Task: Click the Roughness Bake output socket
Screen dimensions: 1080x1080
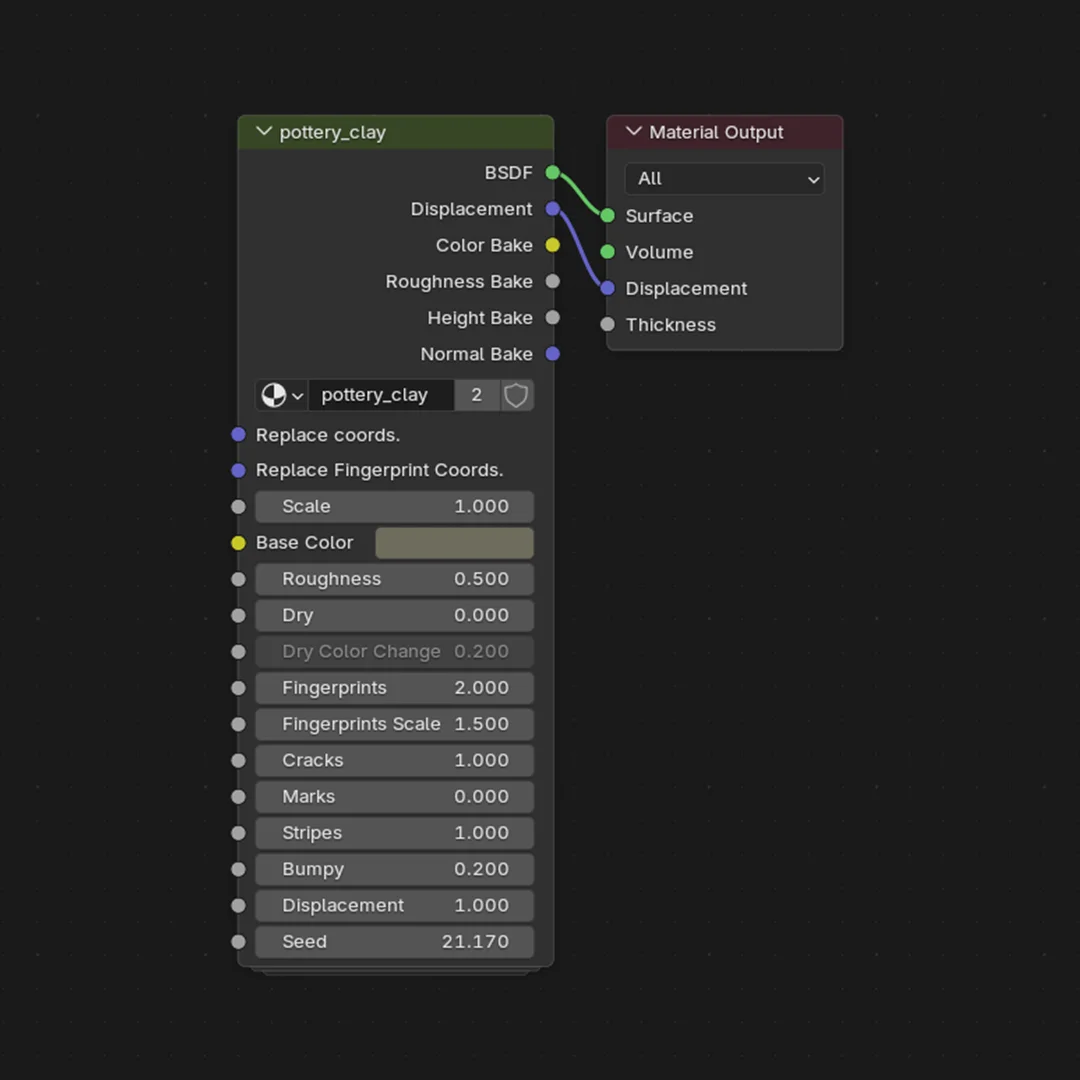Action: (552, 281)
